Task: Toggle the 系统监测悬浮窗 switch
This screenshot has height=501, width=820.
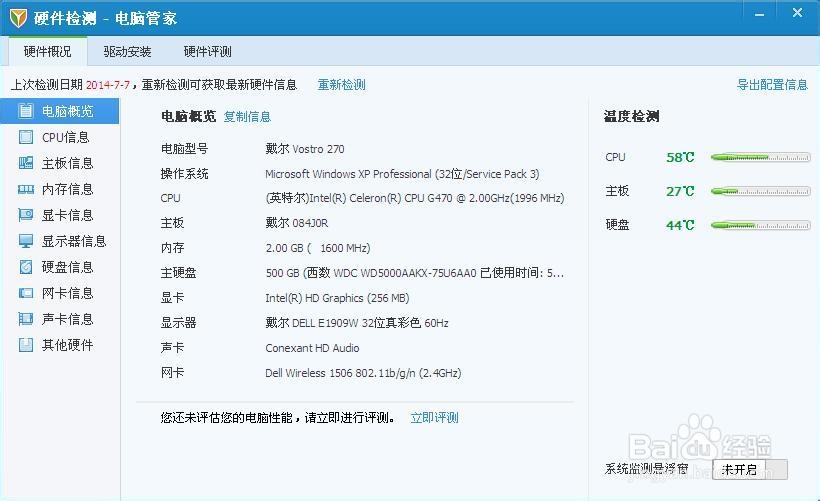Action: (x=749, y=469)
